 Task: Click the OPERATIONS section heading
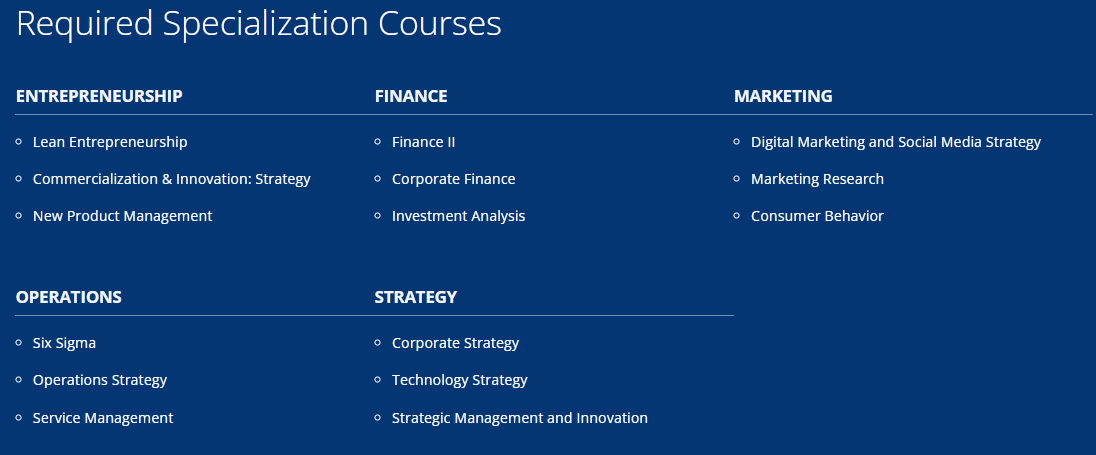point(68,297)
